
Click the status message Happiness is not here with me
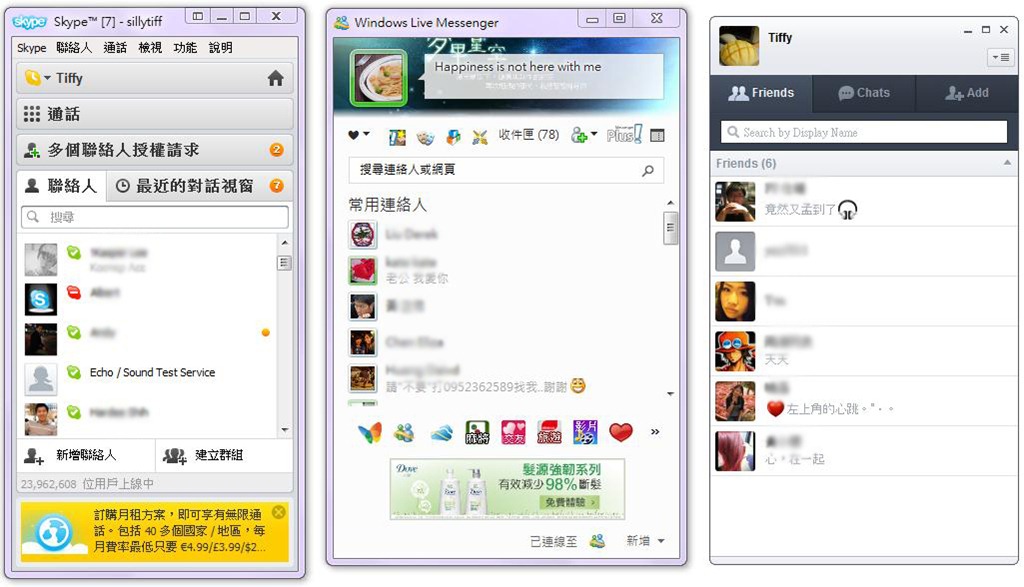tap(518, 67)
